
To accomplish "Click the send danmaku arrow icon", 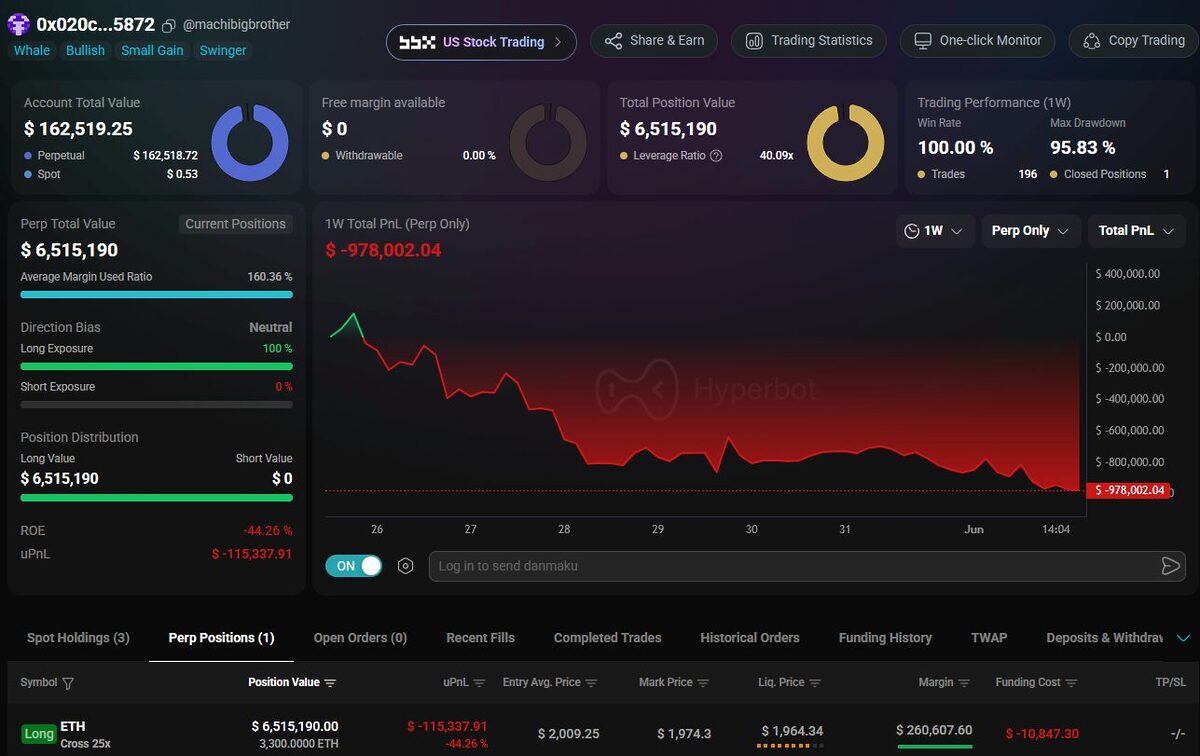I will 1170,566.
